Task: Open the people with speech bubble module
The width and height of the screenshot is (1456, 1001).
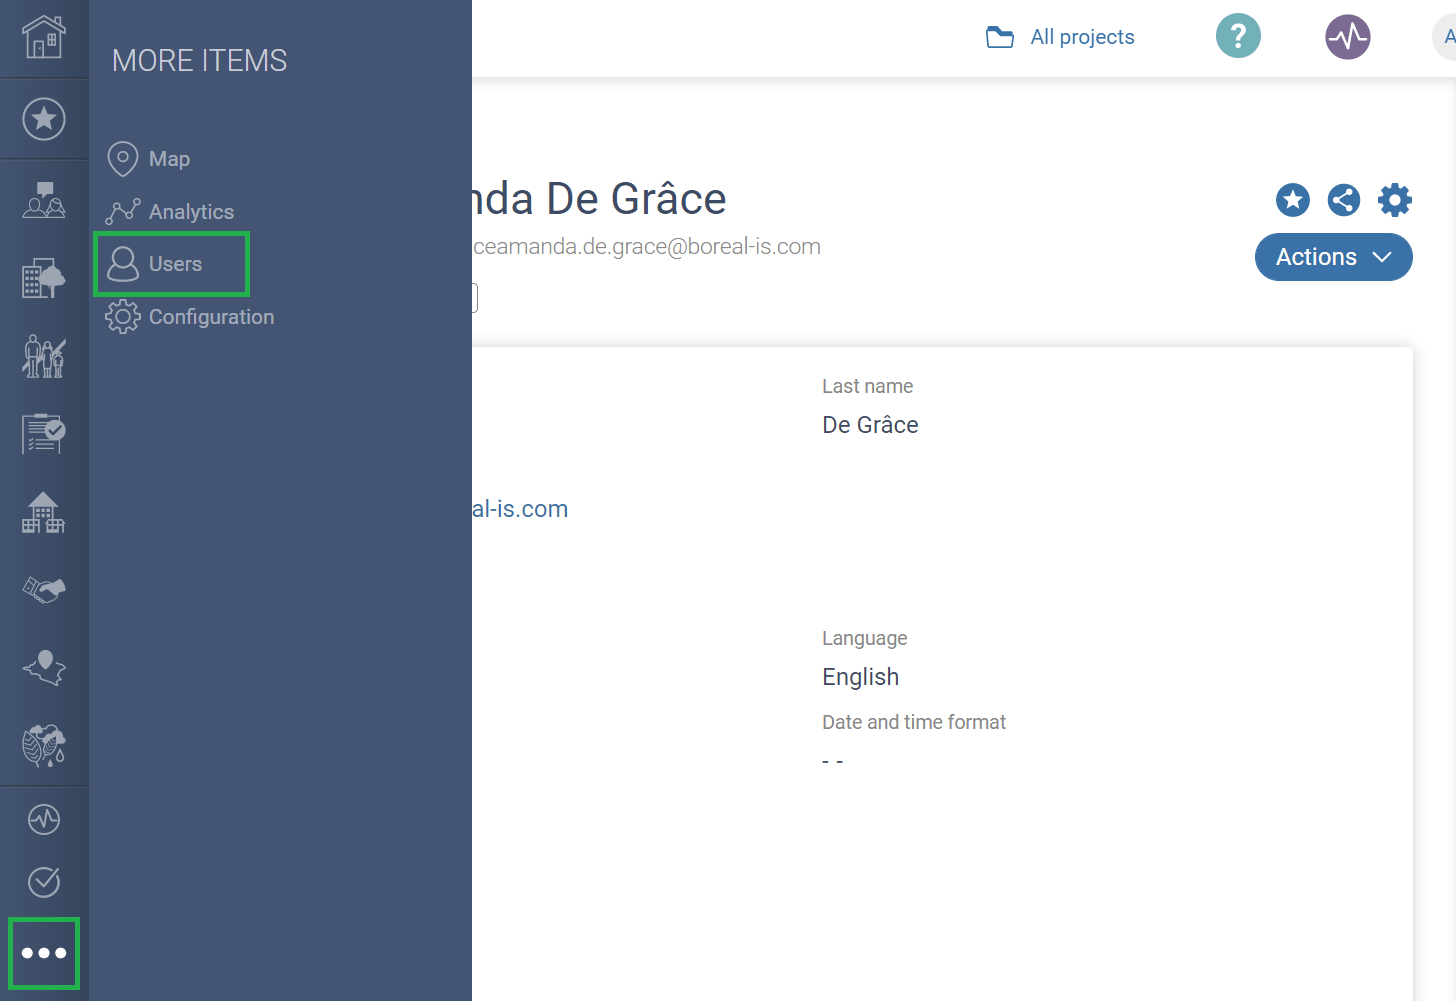Action: (44, 200)
